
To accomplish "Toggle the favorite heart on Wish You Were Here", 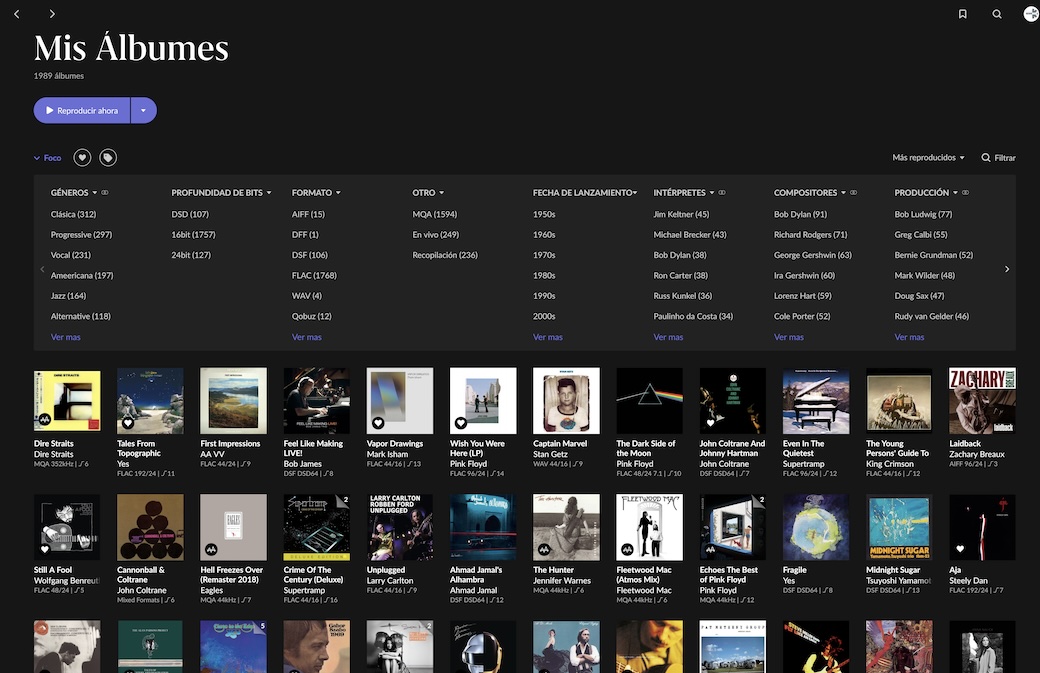I will pyautogui.click(x=461, y=423).
